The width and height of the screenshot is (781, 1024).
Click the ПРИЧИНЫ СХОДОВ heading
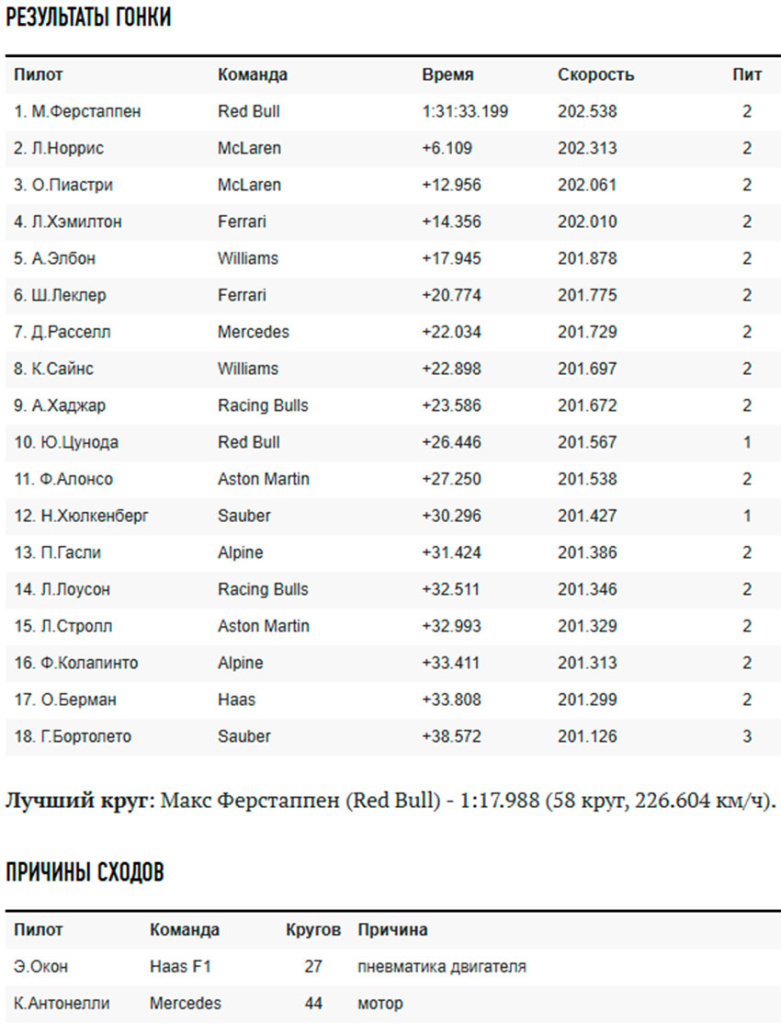coord(85,872)
